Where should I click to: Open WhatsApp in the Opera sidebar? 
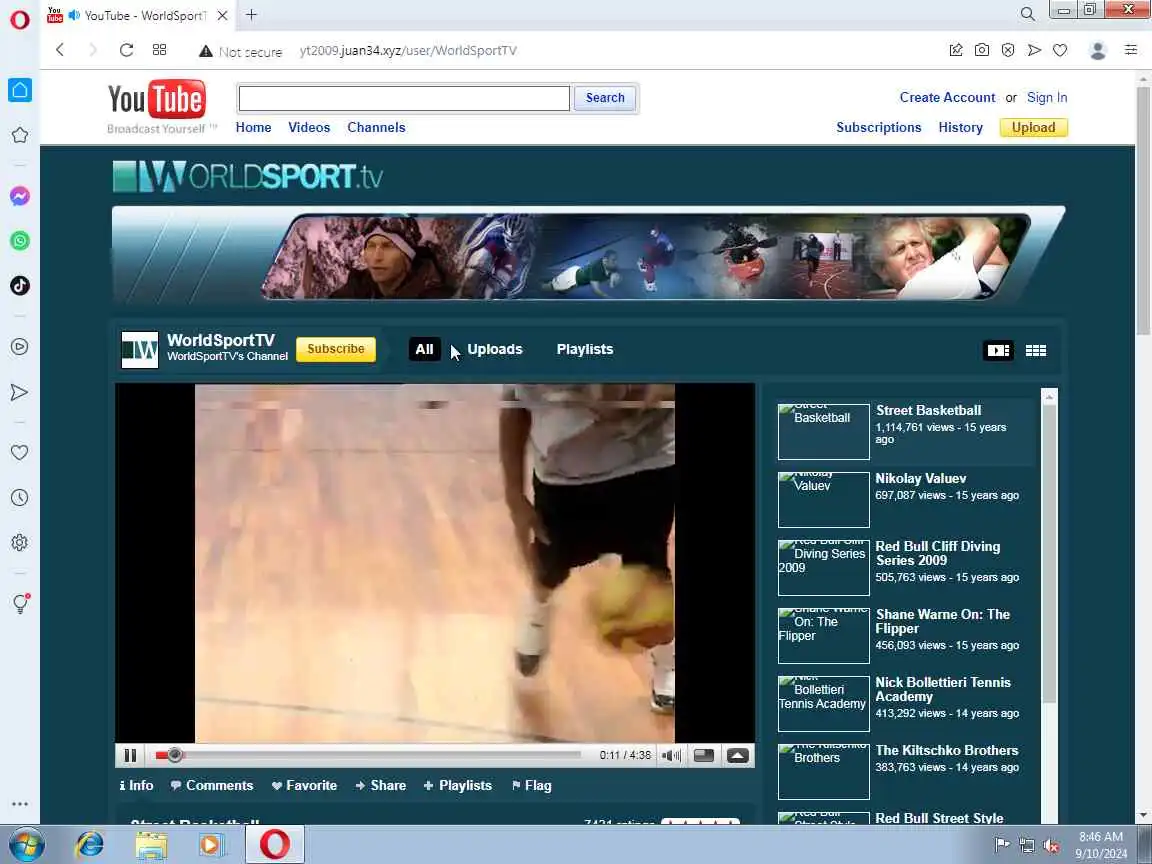pyautogui.click(x=20, y=241)
